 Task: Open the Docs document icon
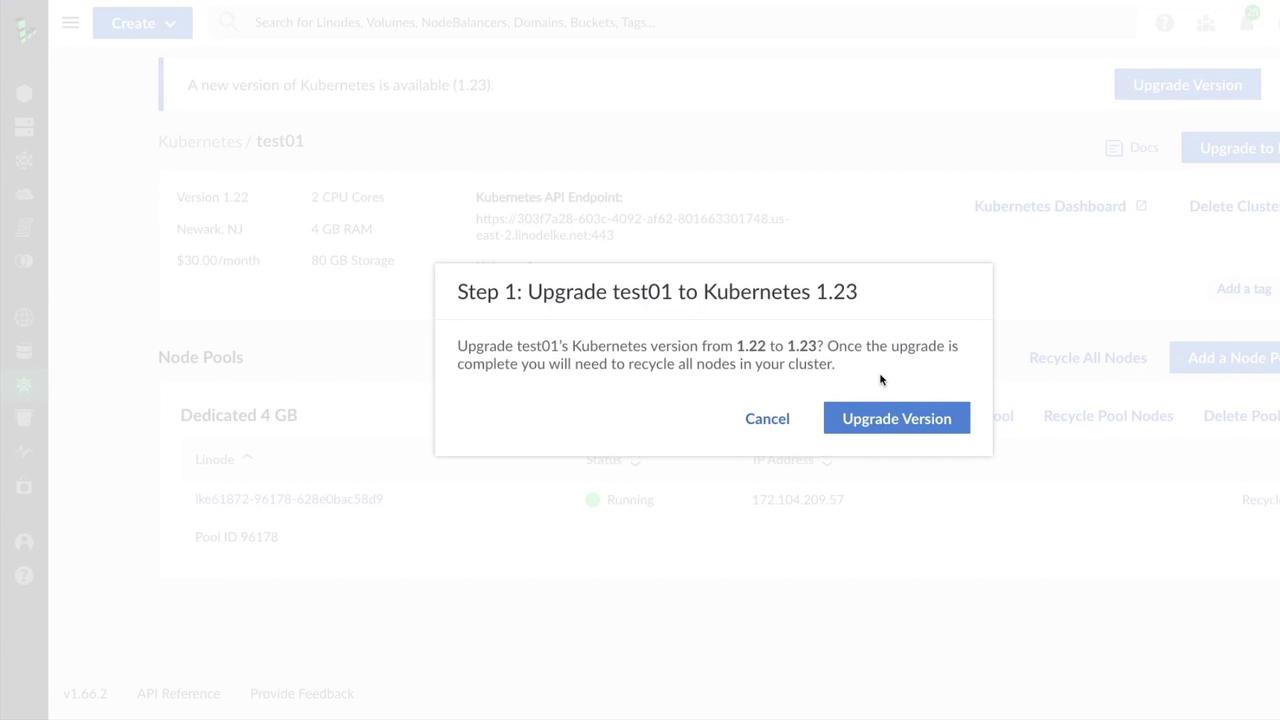pos(1114,148)
